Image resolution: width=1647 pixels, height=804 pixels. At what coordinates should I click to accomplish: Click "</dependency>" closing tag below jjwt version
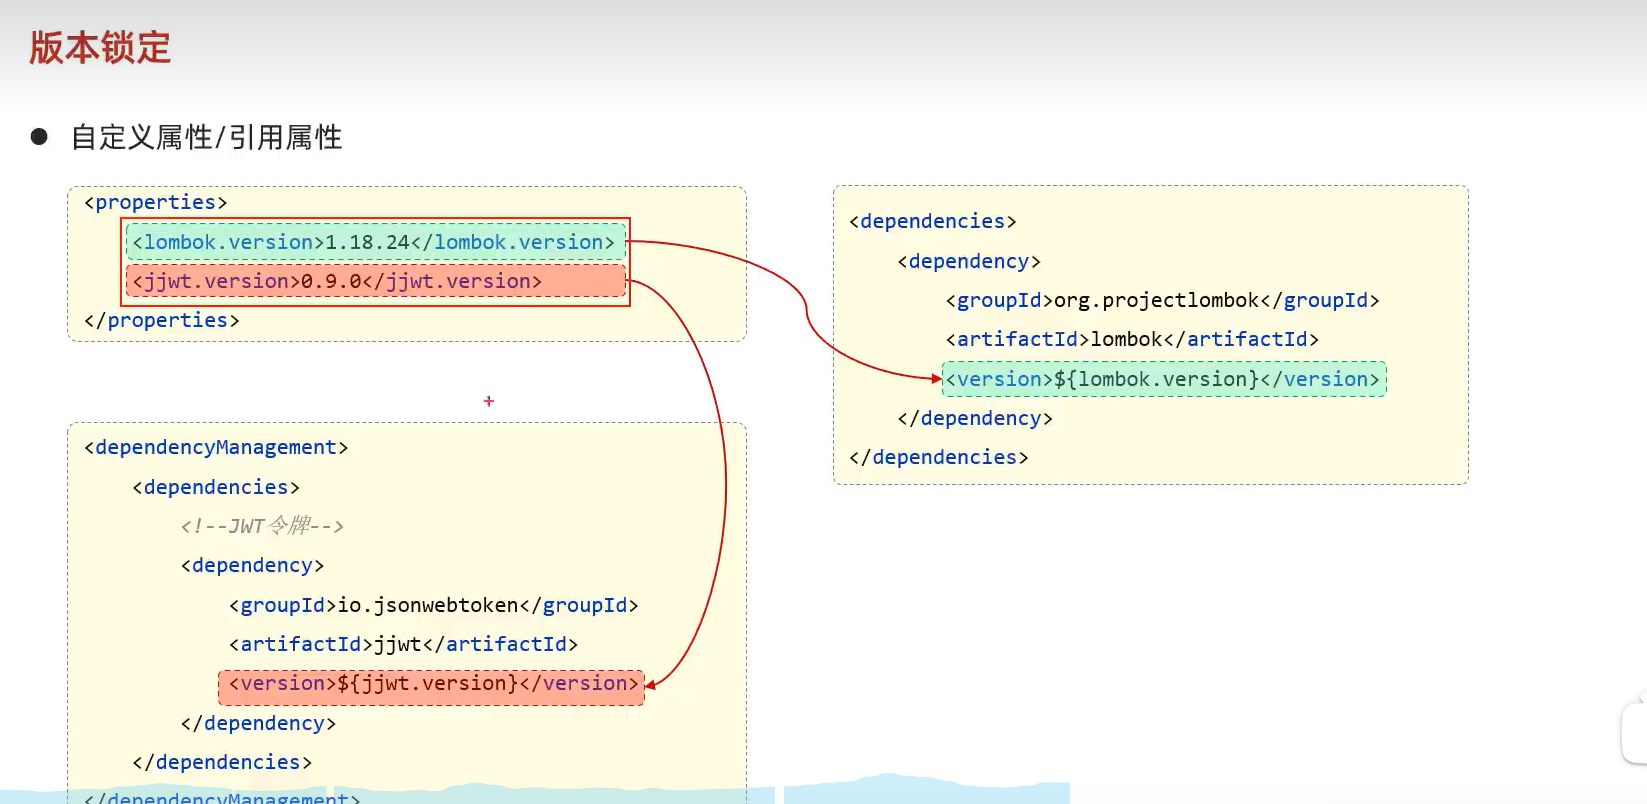click(258, 723)
